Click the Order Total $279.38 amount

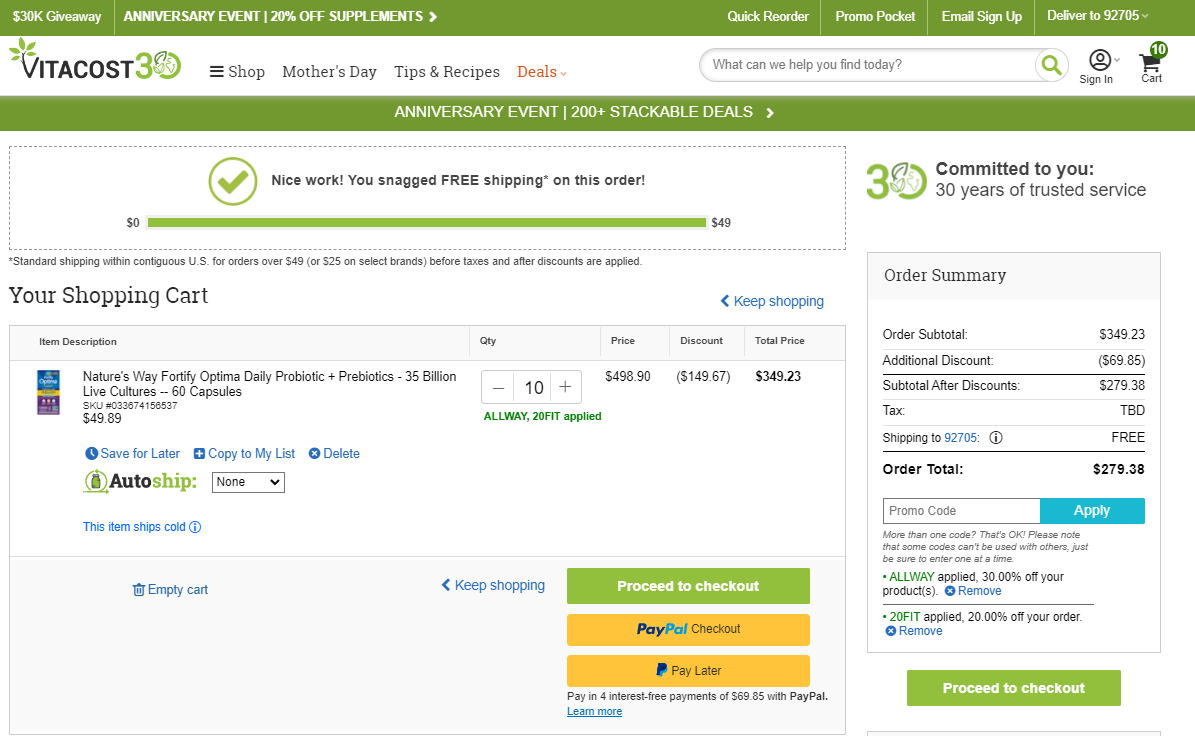pyautogui.click(x=1118, y=469)
